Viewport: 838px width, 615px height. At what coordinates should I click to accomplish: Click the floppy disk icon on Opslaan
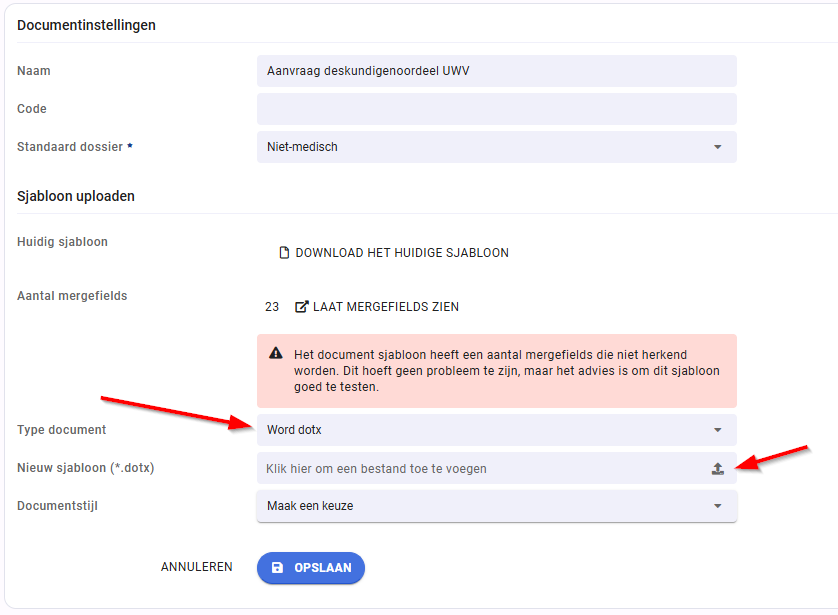point(277,567)
